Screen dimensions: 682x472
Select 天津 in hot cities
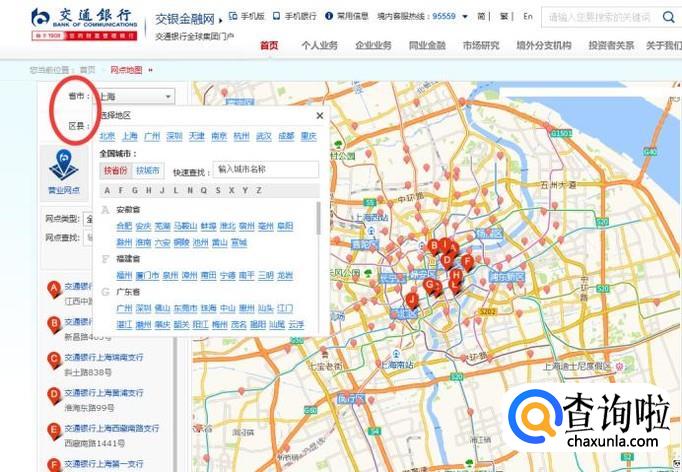pyautogui.click(x=197, y=136)
